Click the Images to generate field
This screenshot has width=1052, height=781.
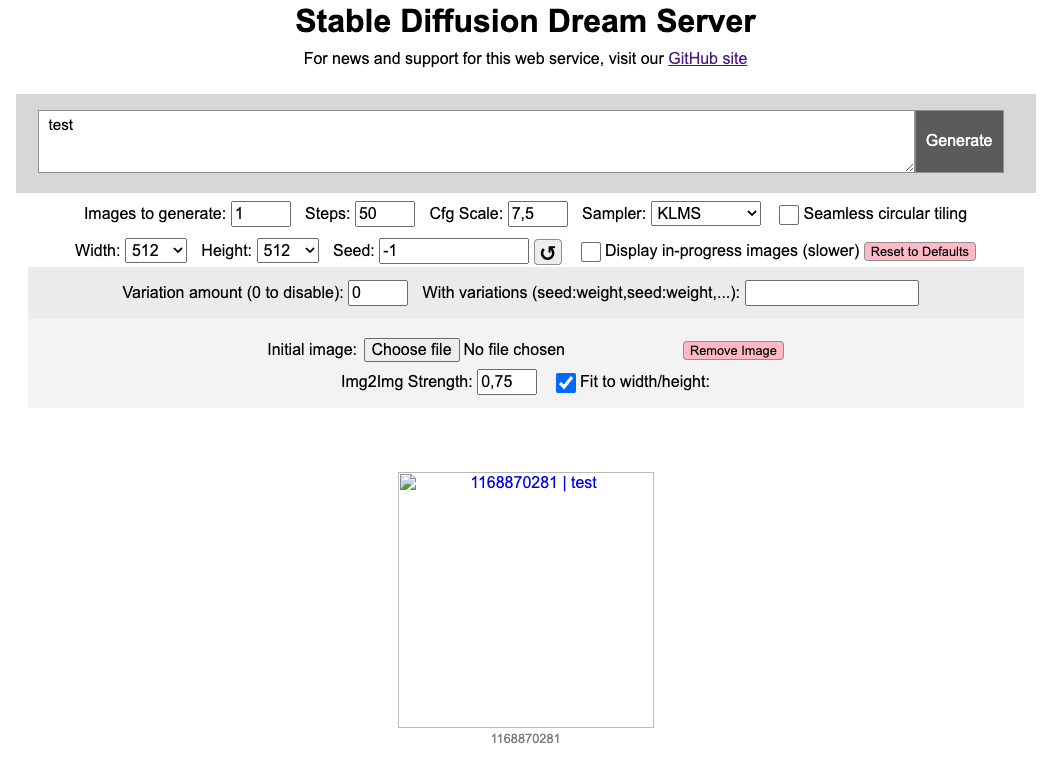261,214
